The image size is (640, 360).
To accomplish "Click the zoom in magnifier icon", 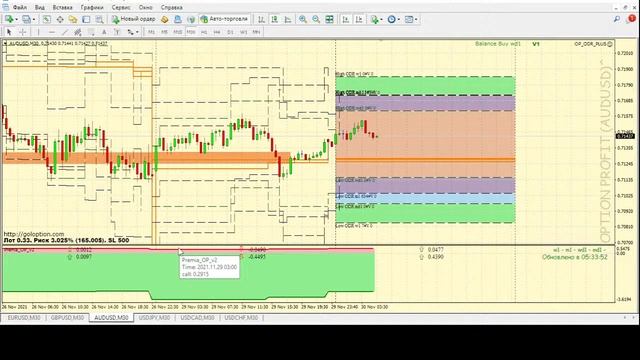I will 303,19.
